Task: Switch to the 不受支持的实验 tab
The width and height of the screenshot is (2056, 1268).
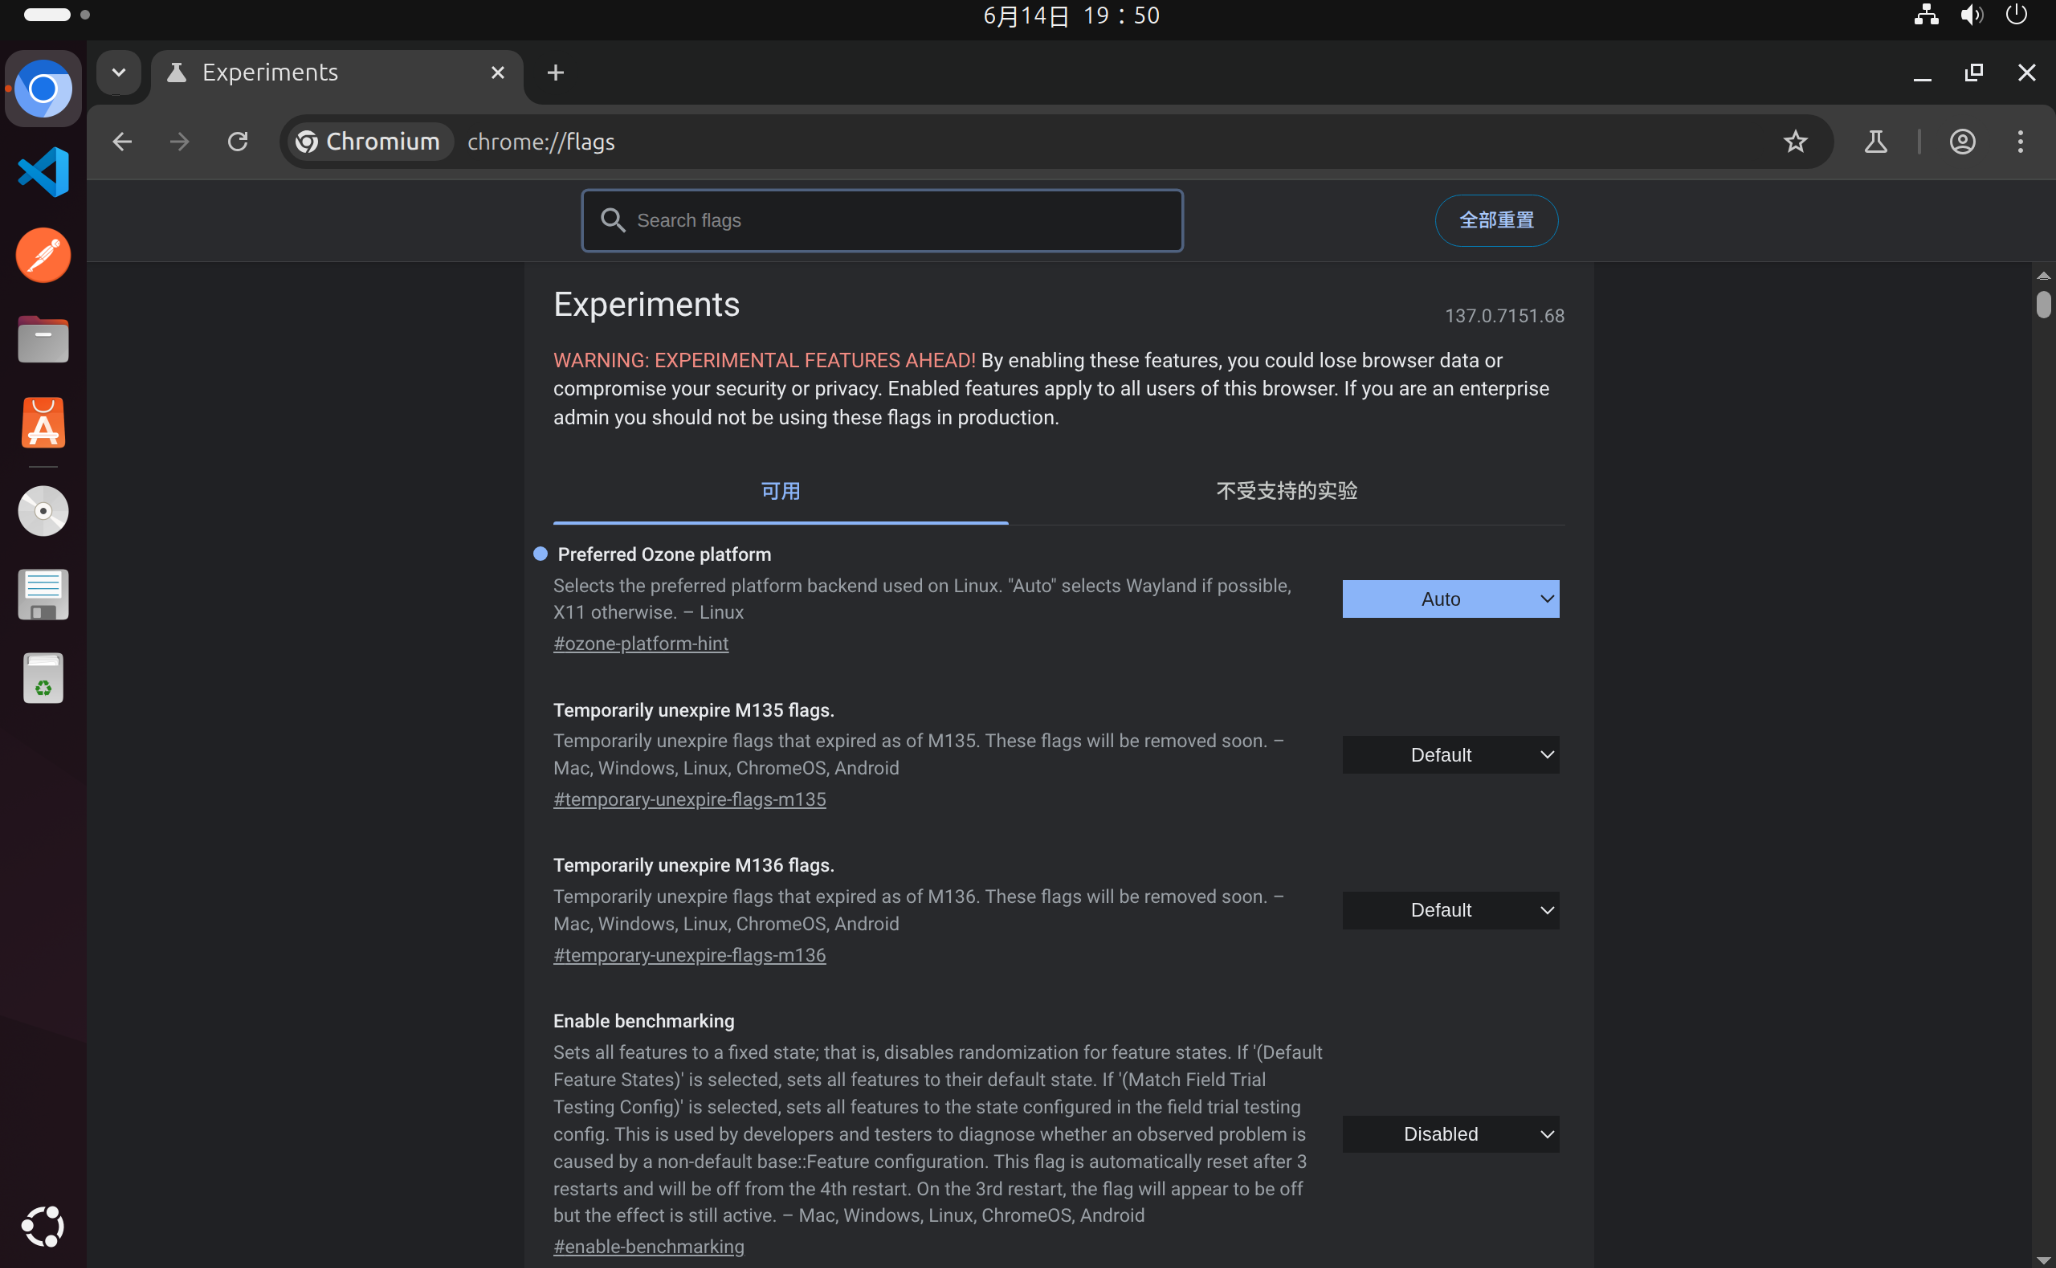Action: [x=1286, y=491]
